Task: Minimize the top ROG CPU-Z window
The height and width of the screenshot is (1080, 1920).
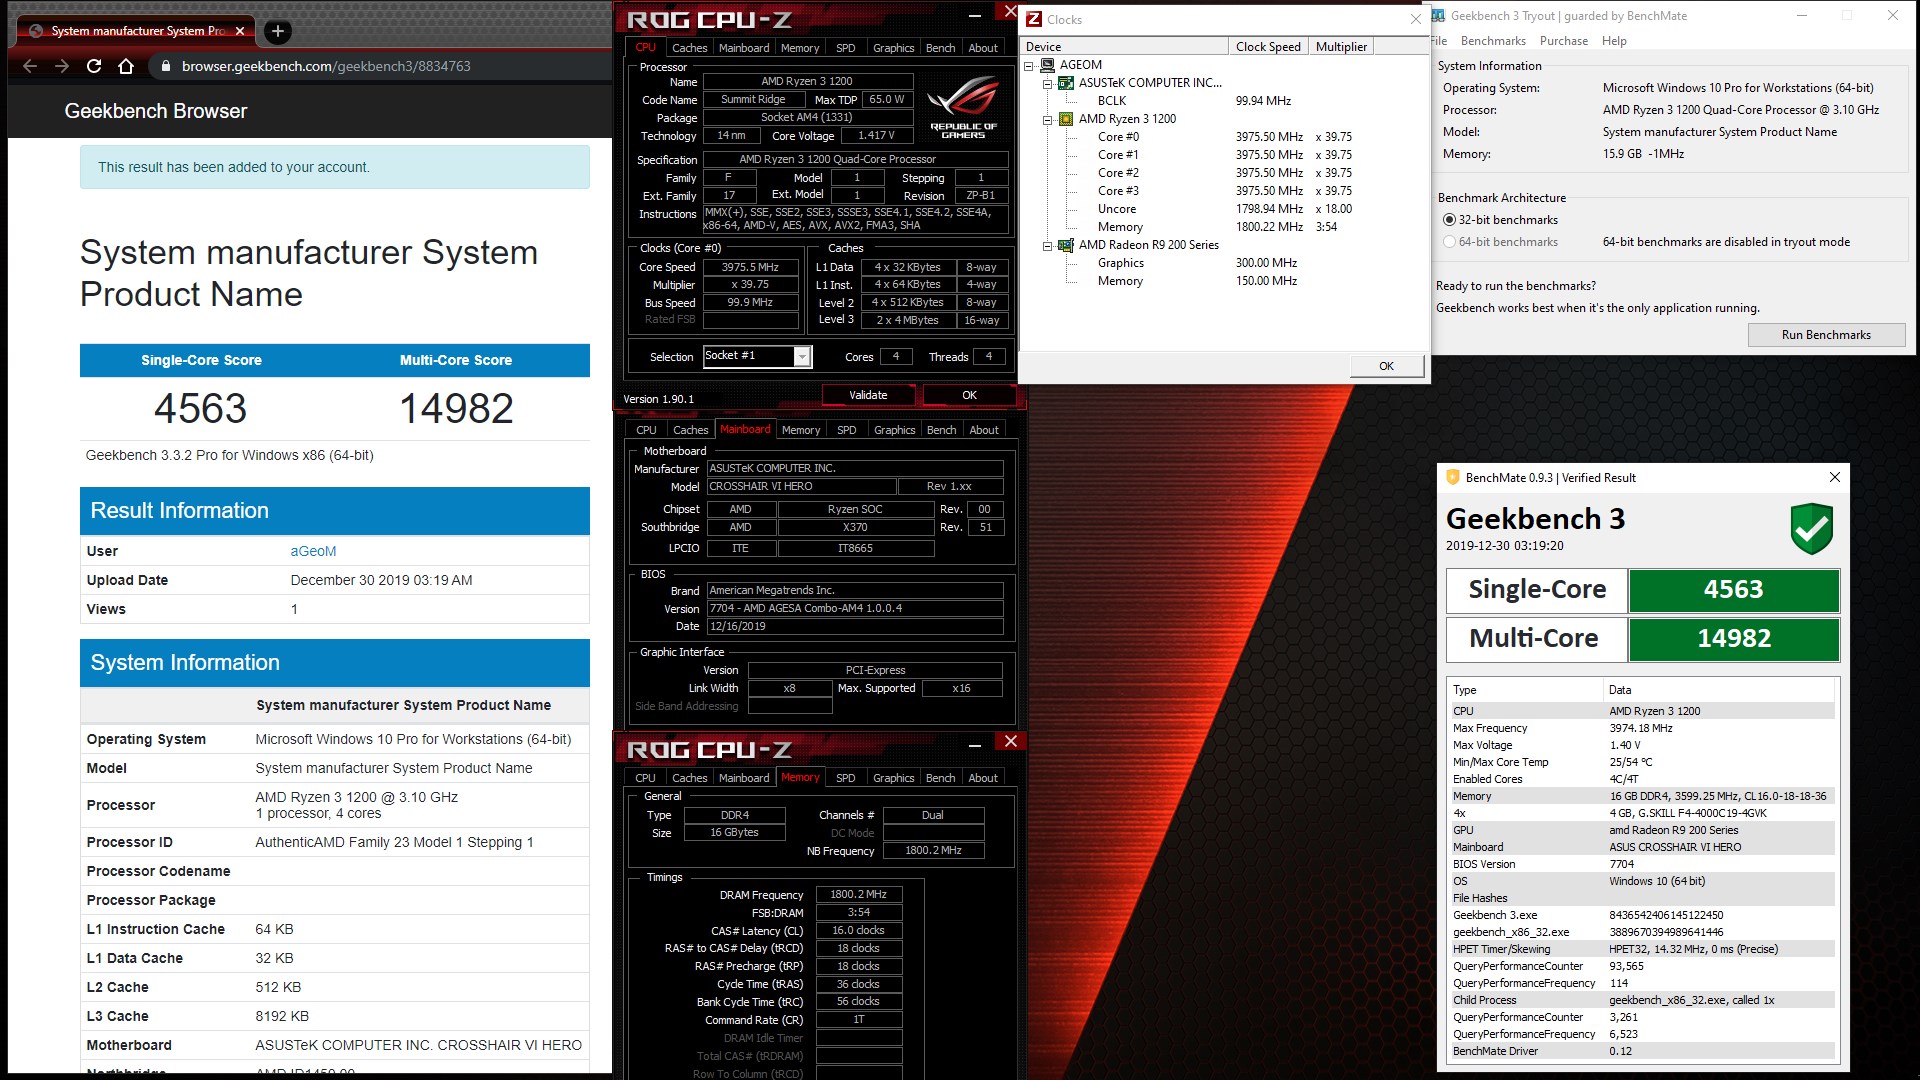Action: (x=975, y=17)
